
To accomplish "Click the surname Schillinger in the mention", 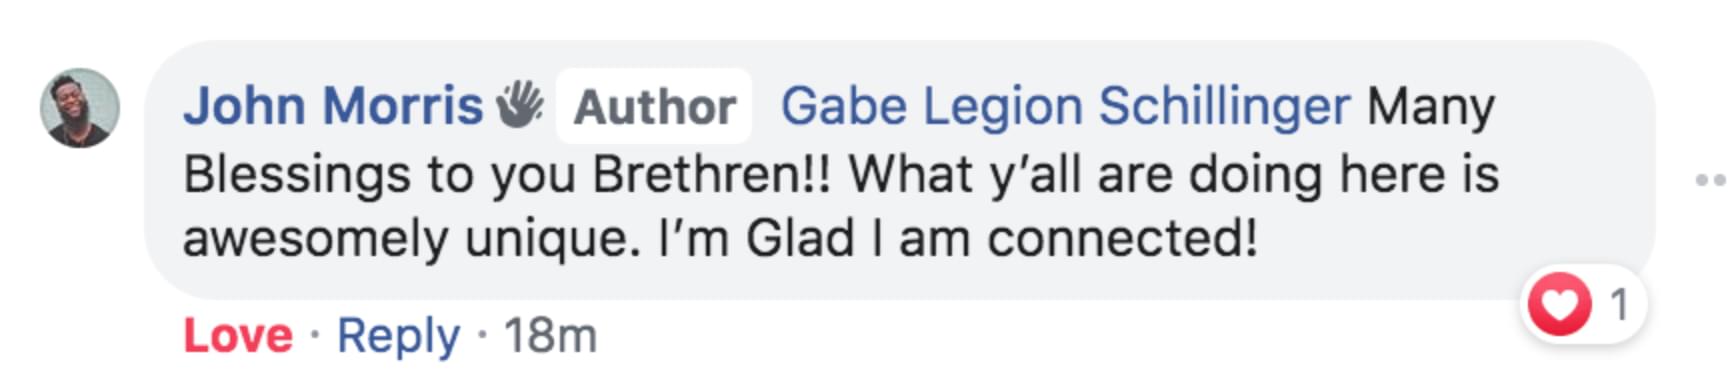I will [1224, 107].
